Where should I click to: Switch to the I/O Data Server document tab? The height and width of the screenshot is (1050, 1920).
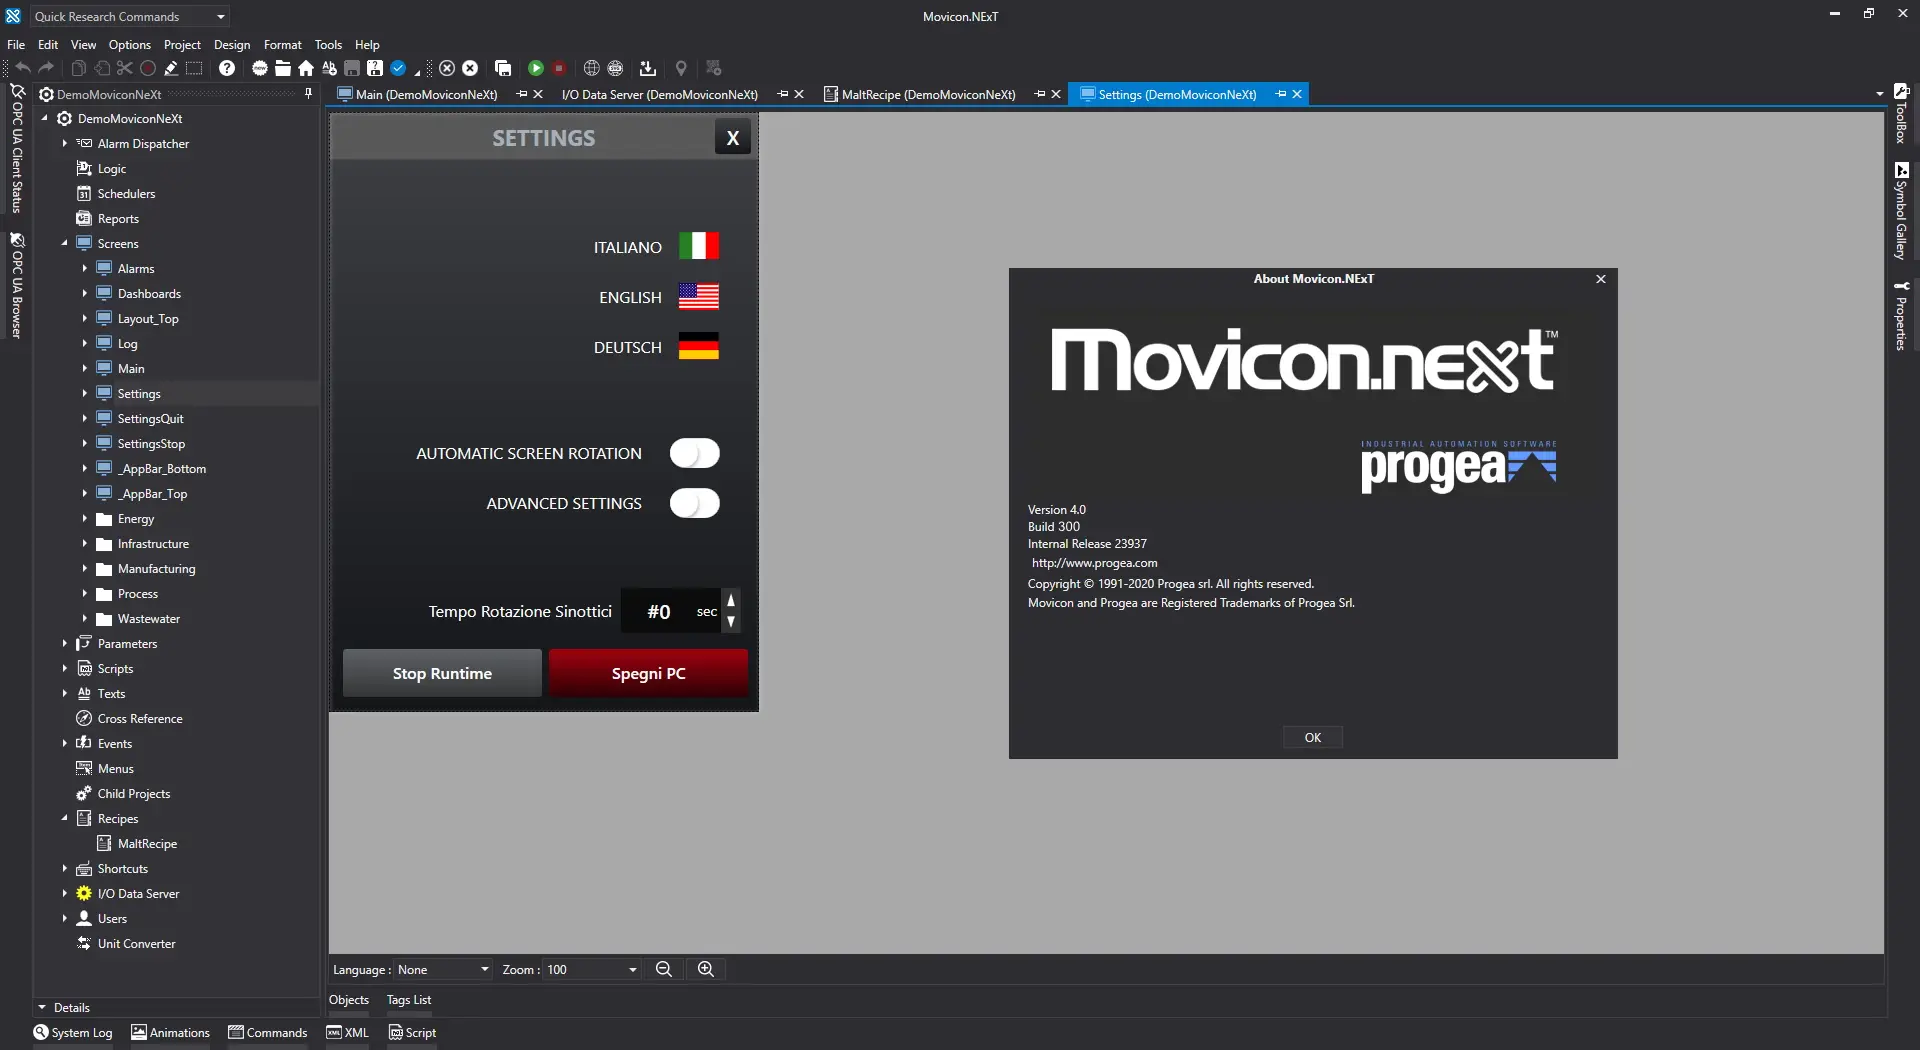coord(660,94)
